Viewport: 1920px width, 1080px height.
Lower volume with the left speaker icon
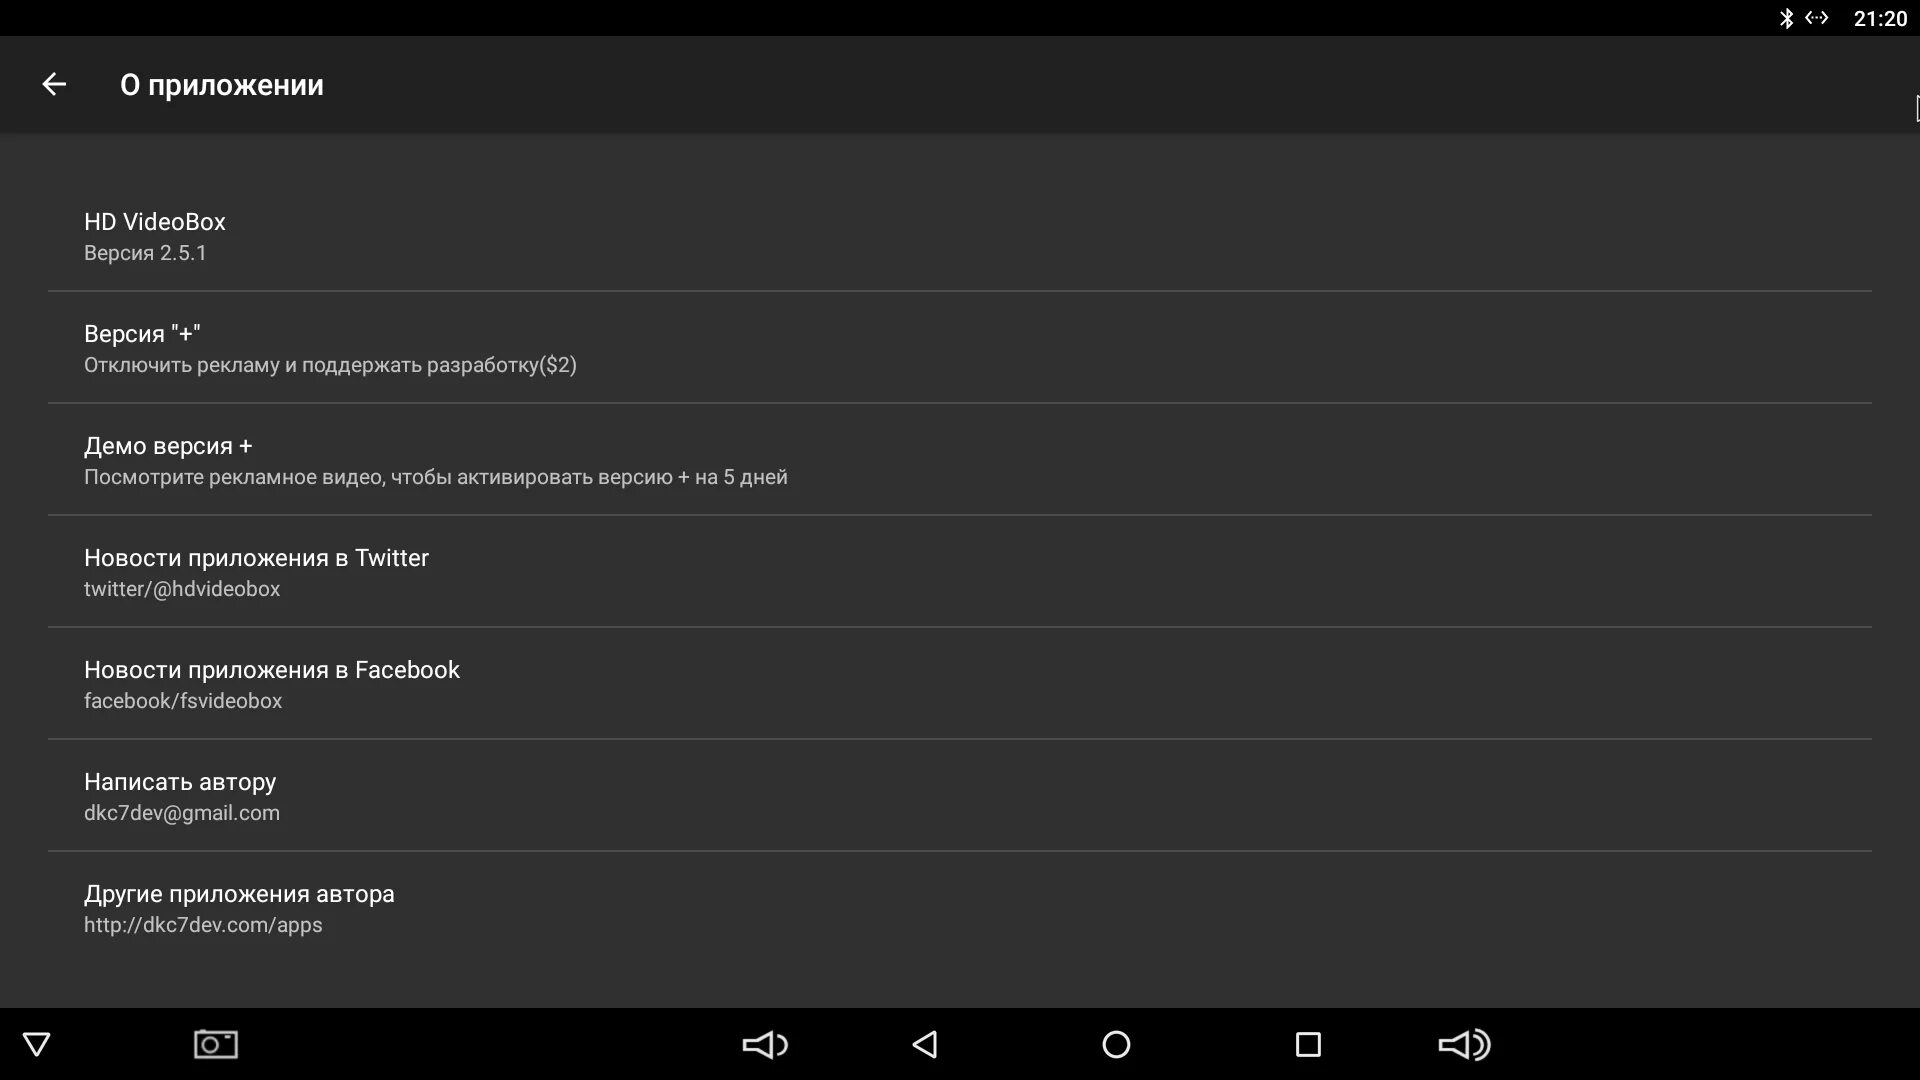[765, 1045]
